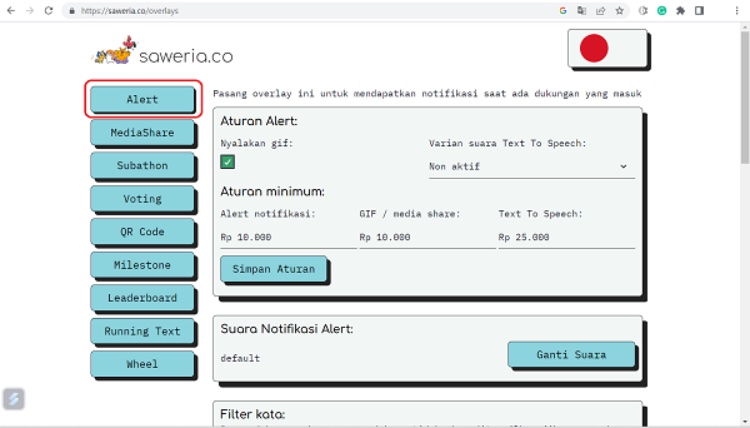Click the extension icon left of Grammarly
This screenshot has height=428, width=750.
tap(643, 11)
